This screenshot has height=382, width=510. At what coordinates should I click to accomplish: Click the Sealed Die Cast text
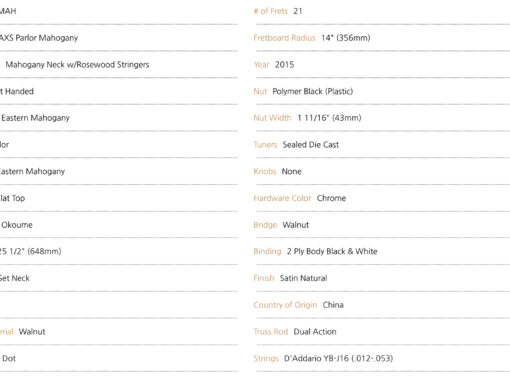[311, 145]
